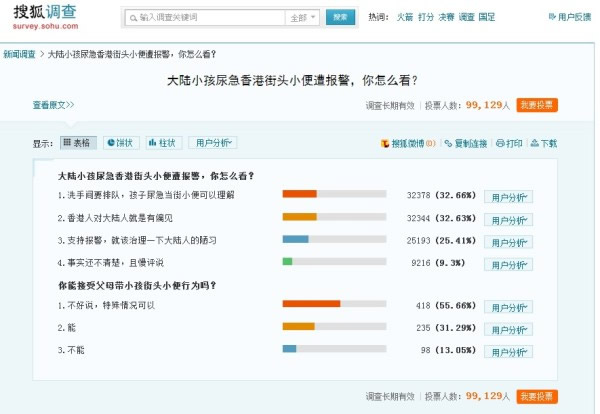Click the top orange 我要投票 button

[538, 104]
